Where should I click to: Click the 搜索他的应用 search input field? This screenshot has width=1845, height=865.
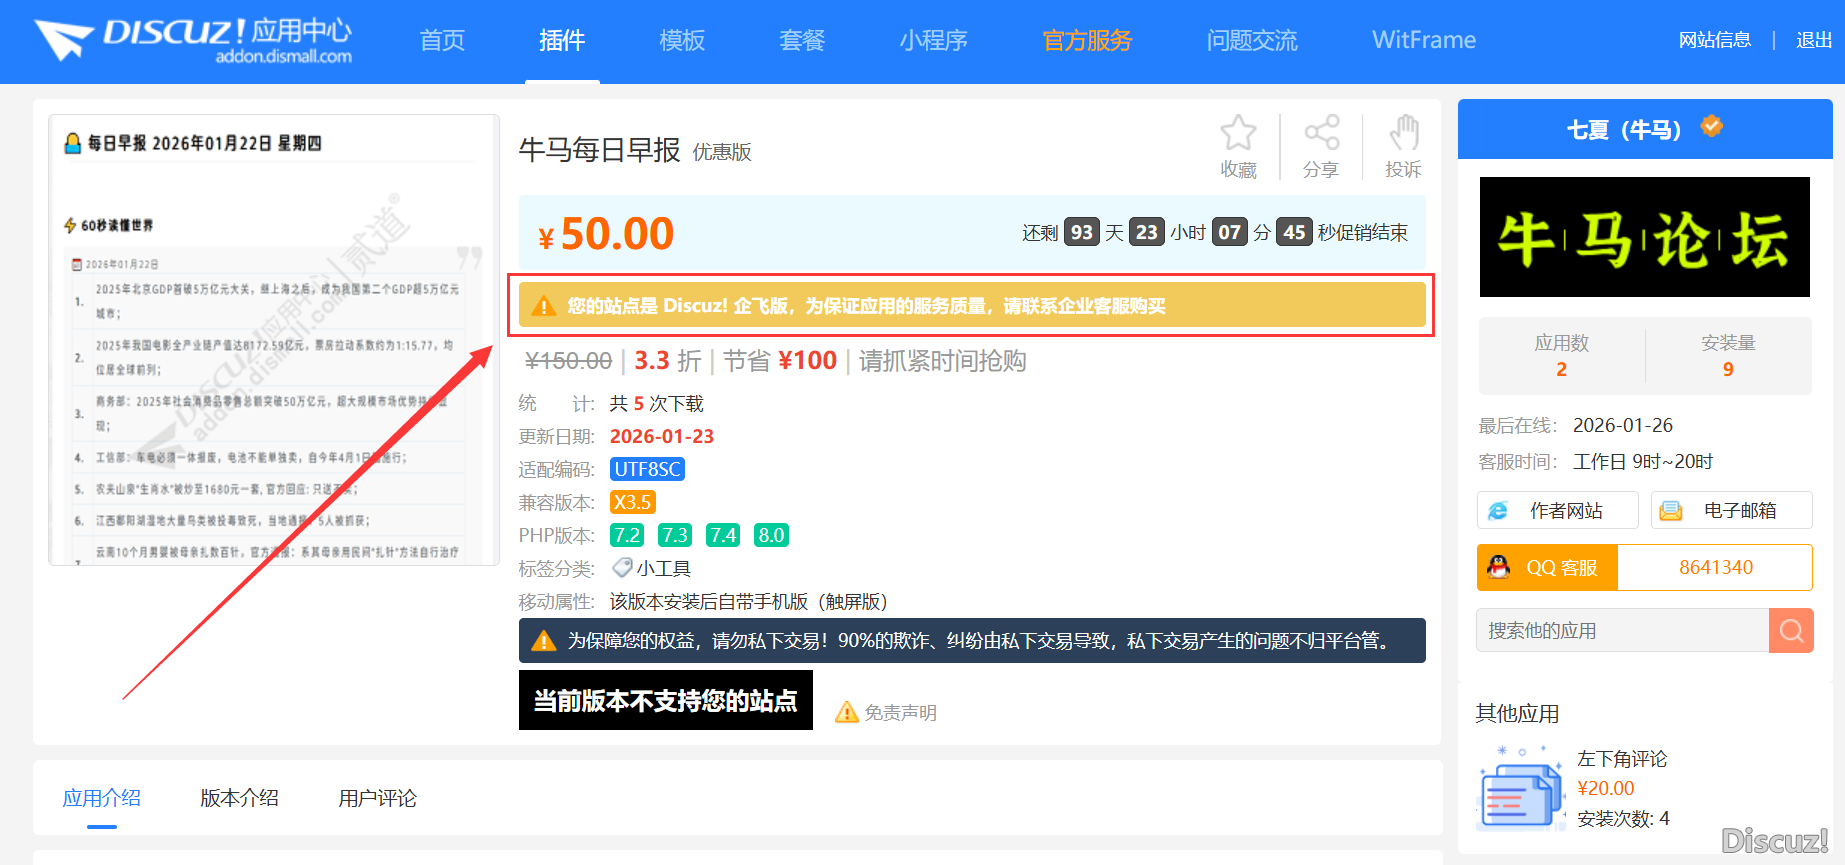coord(1621,631)
